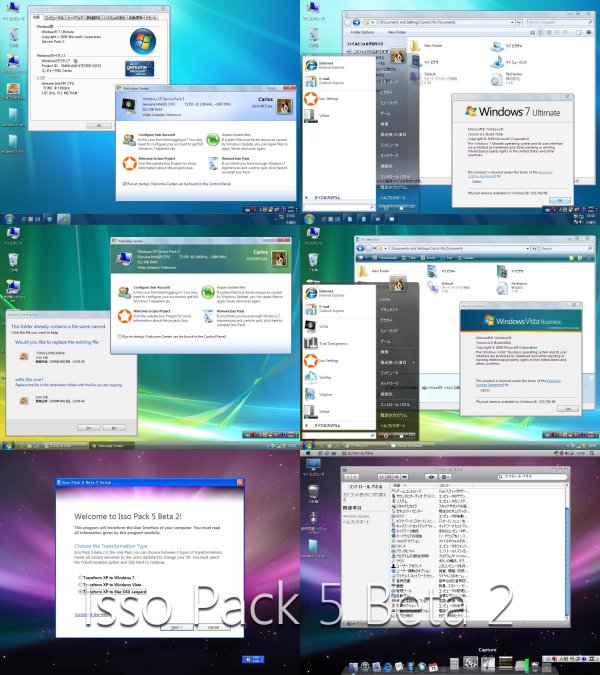600x675 pixels.
Task: Switch to ハードウェア tab in System Properties
Action: (x=75, y=18)
